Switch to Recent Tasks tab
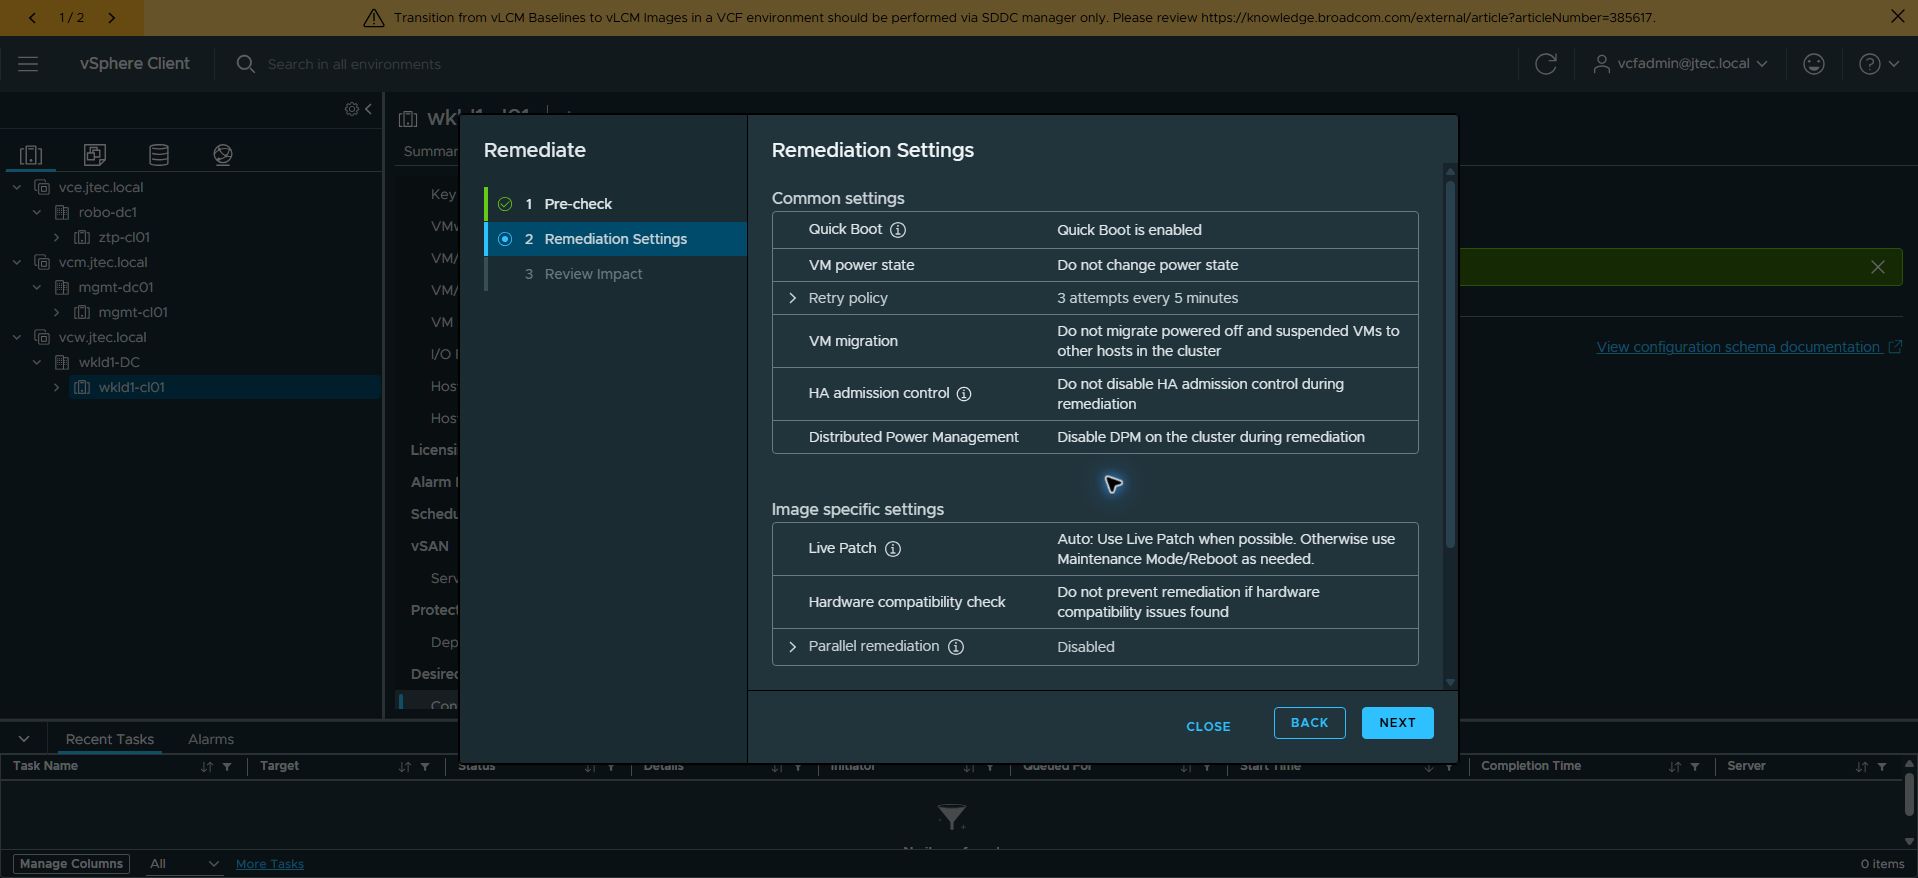Image resolution: width=1918 pixels, height=878 pixels. [110, 739]
